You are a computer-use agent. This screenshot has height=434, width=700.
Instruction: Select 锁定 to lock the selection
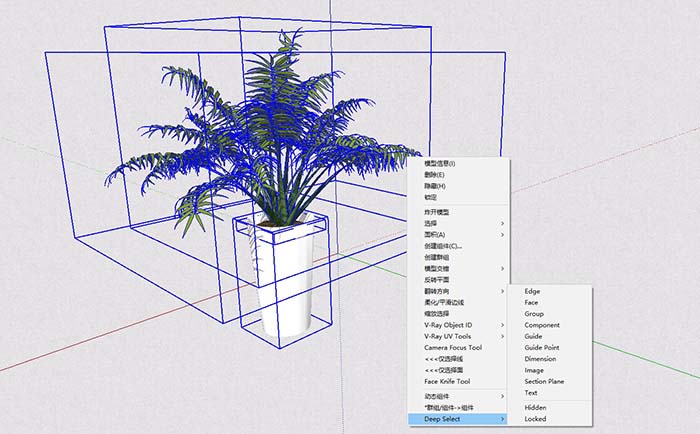pos(432,197)
